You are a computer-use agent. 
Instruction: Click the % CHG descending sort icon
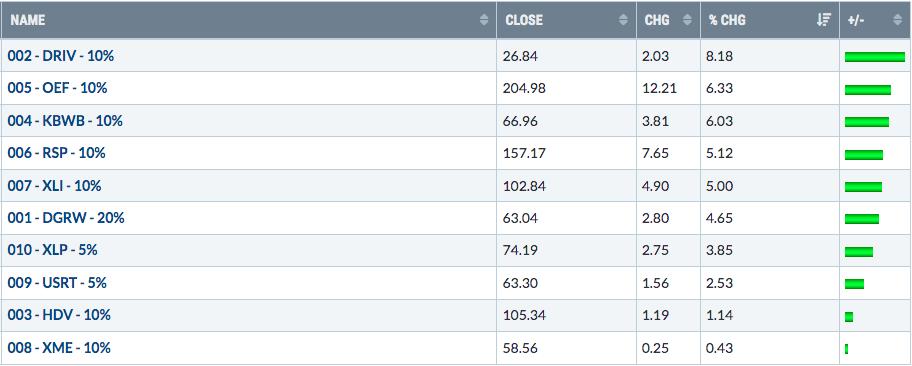[824, 20]
